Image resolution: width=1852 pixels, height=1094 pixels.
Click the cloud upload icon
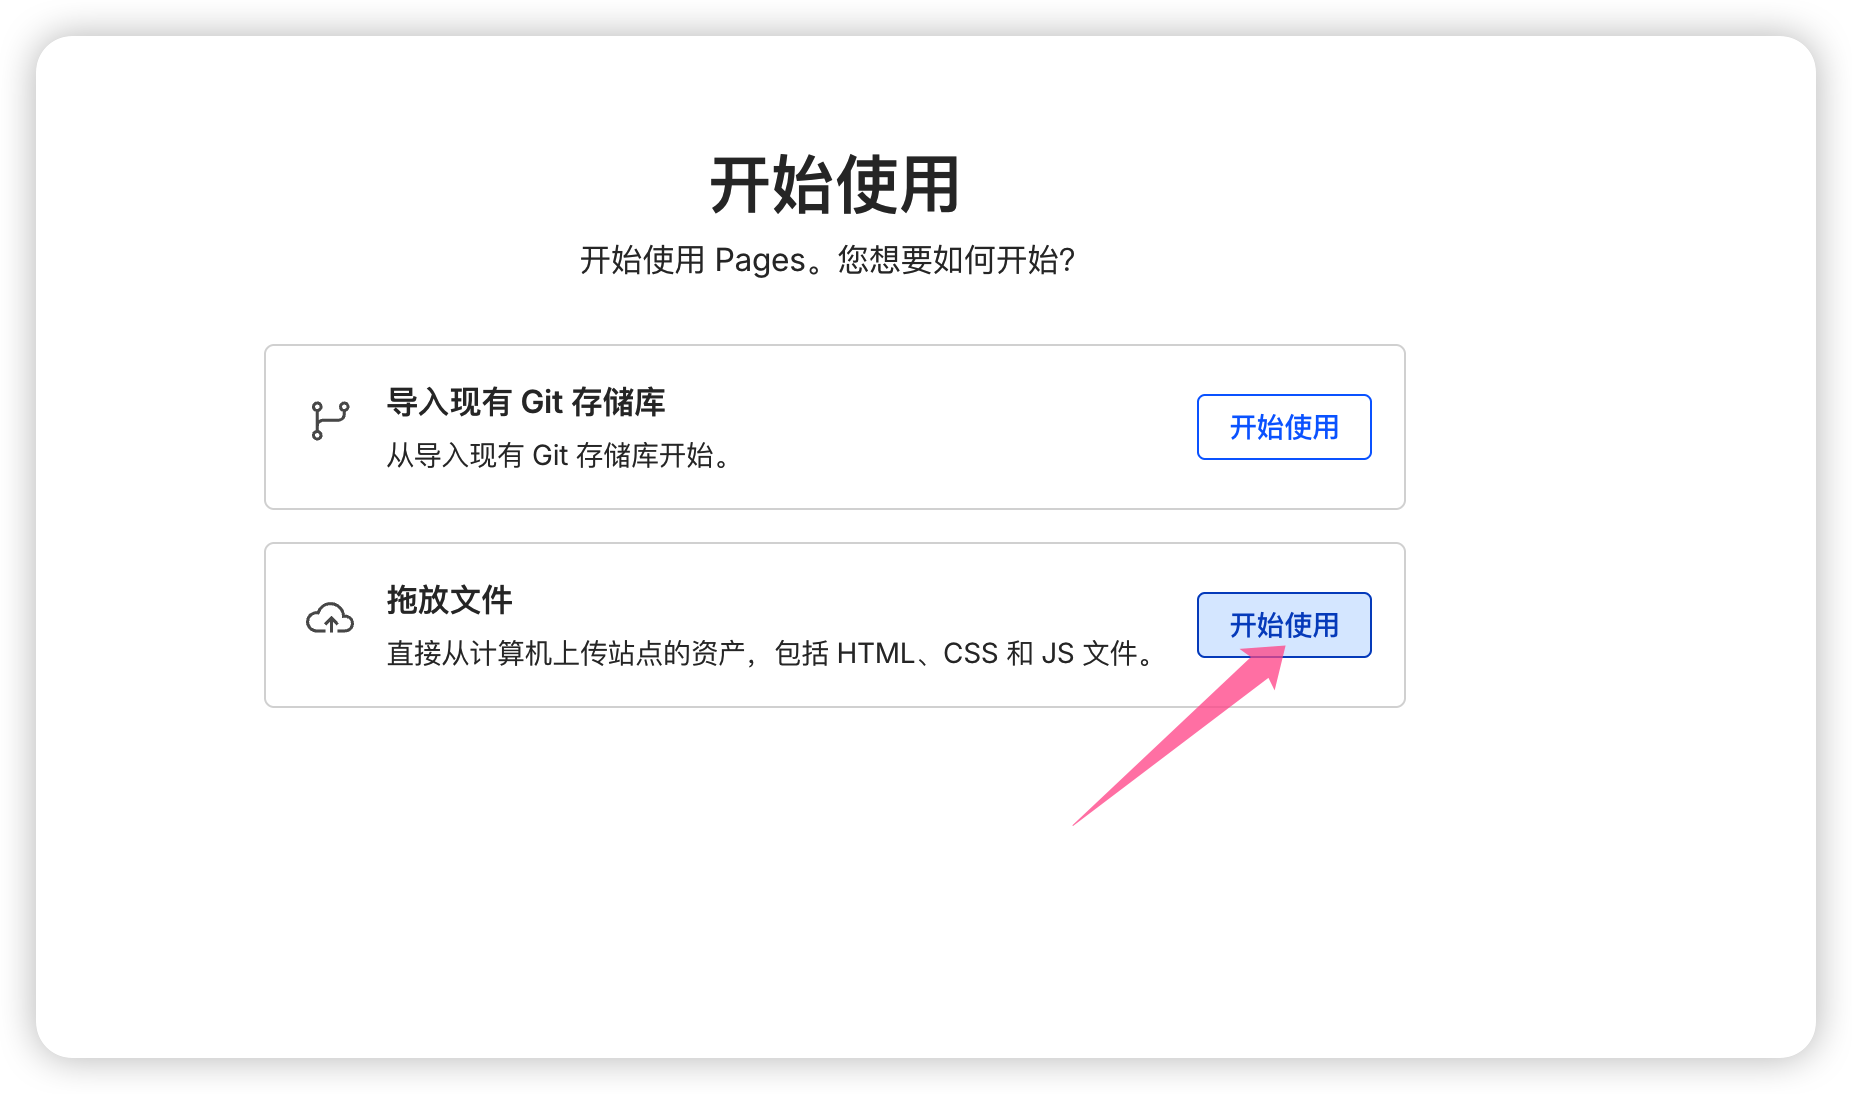330,619
